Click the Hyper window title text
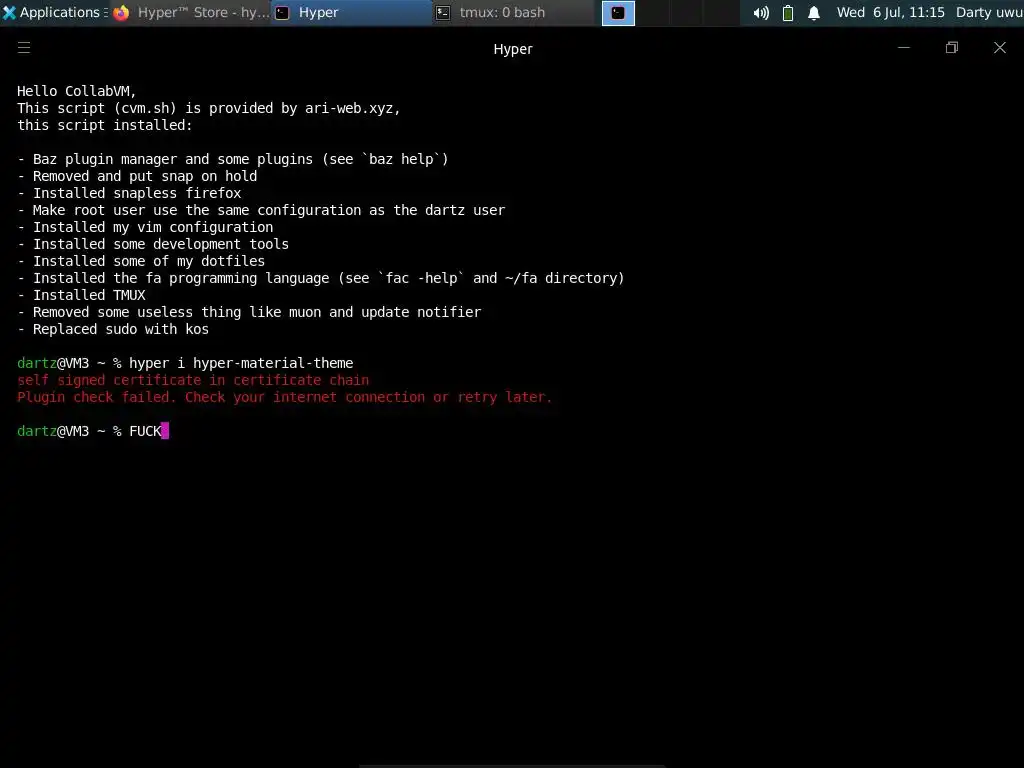The image size is (1024, 768). [x=513, y=49]
